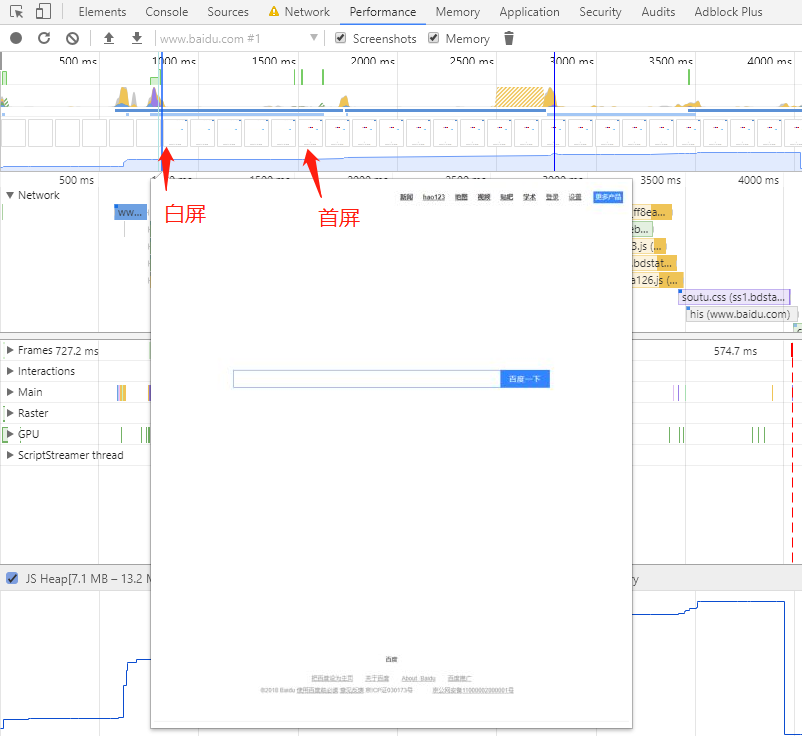
Task: Save the profile with the download icon
Action: [137, 38]
